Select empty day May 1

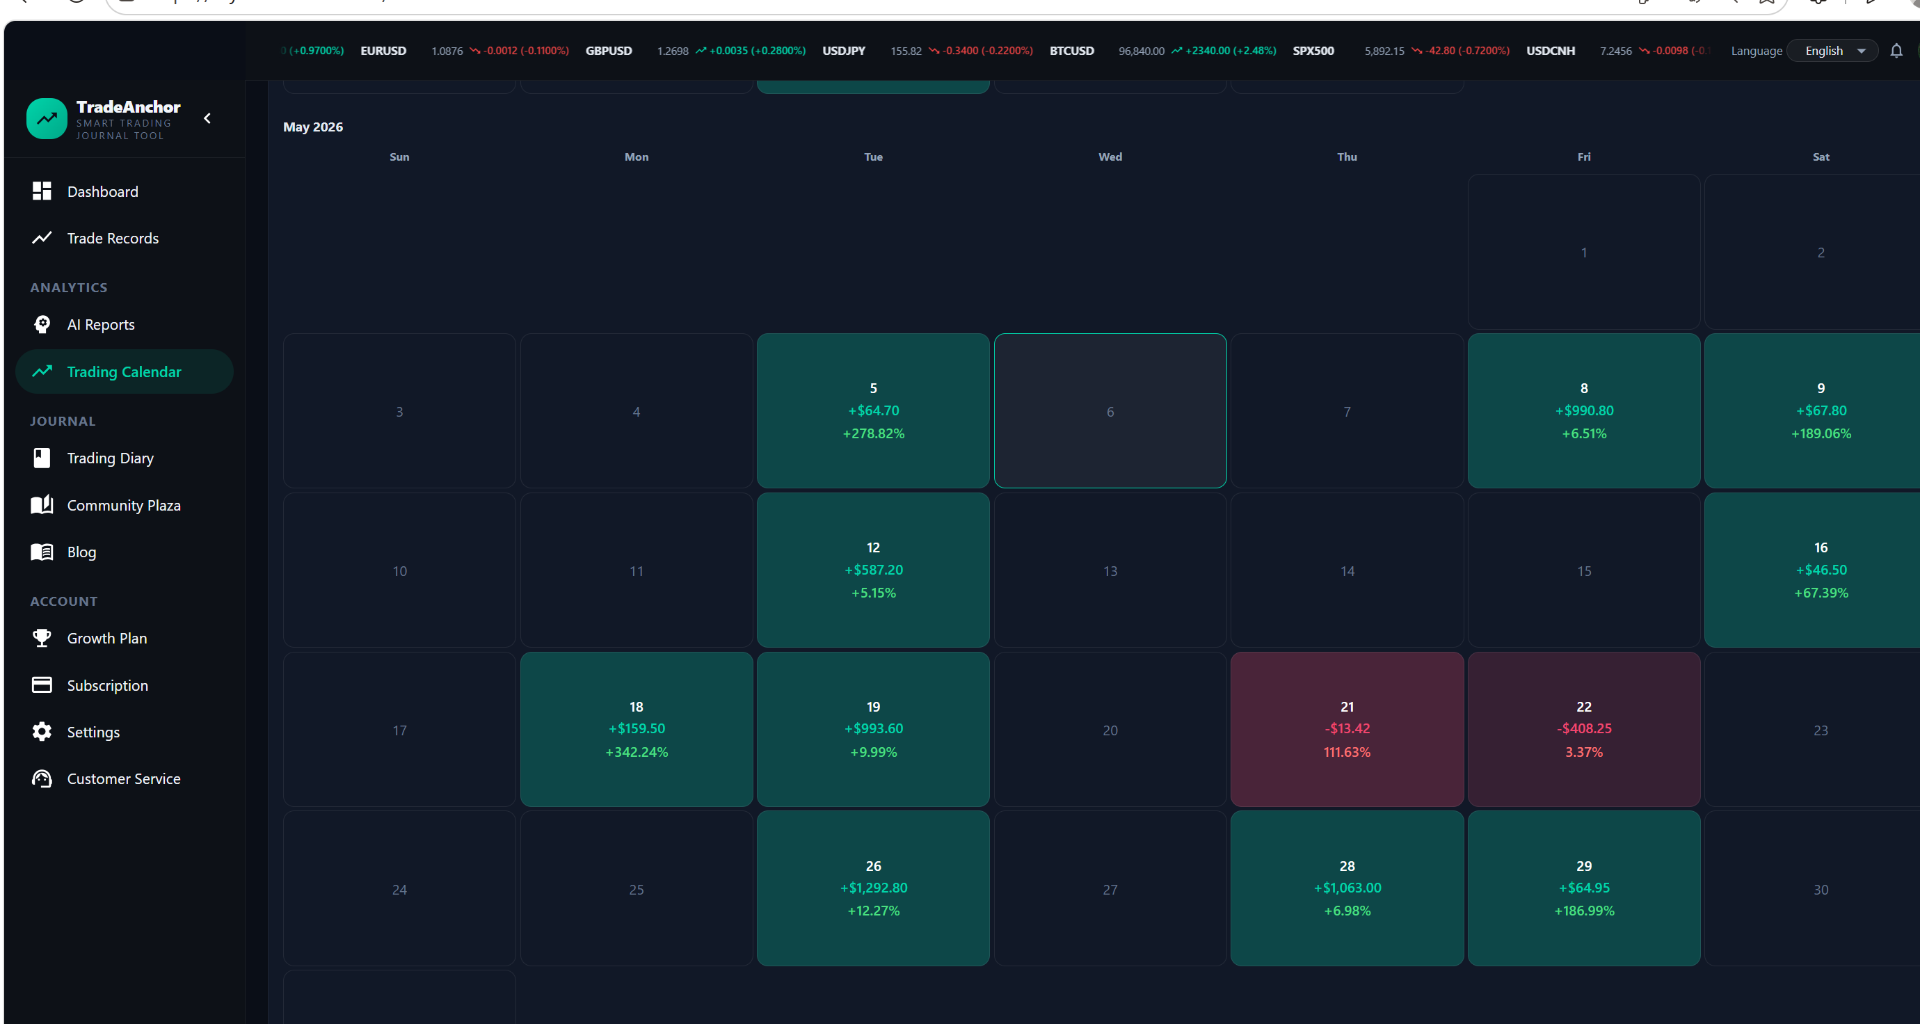tap(1584, 252)
